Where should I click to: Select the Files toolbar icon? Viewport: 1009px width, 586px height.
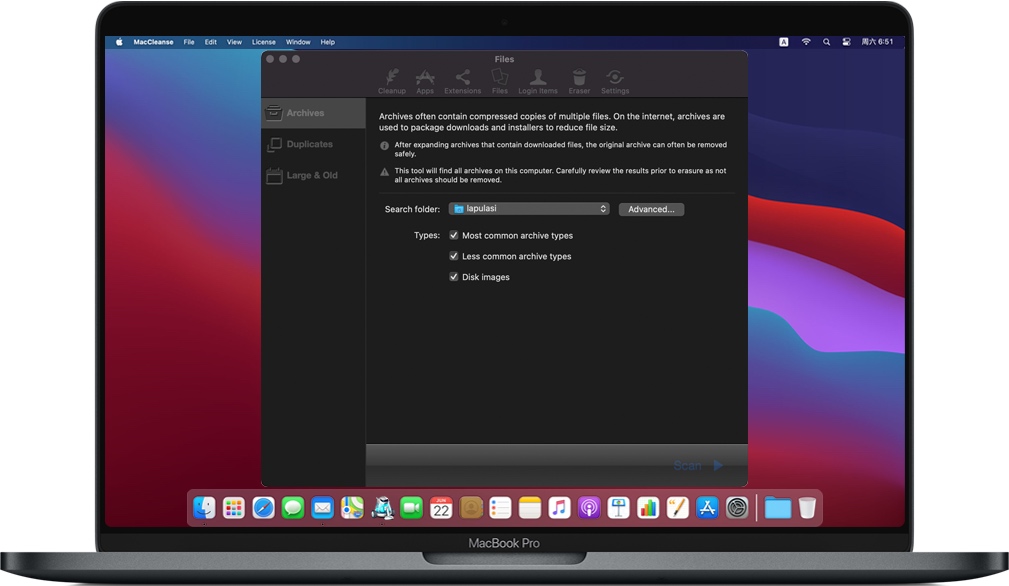[500, 81]
